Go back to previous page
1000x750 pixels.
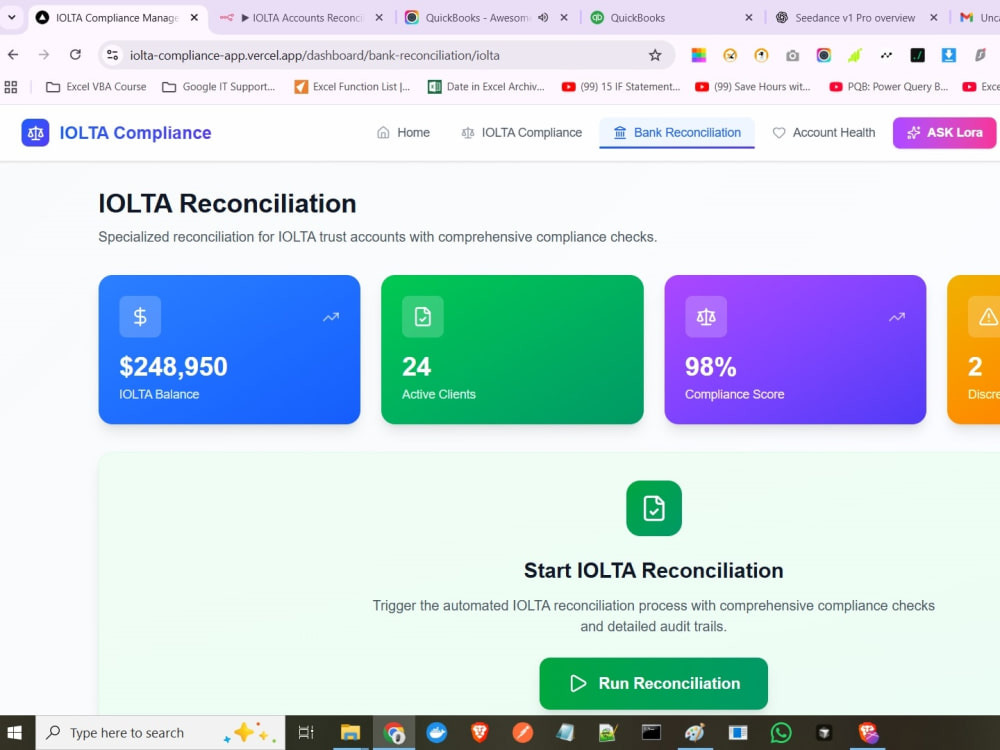coord(13,55)
